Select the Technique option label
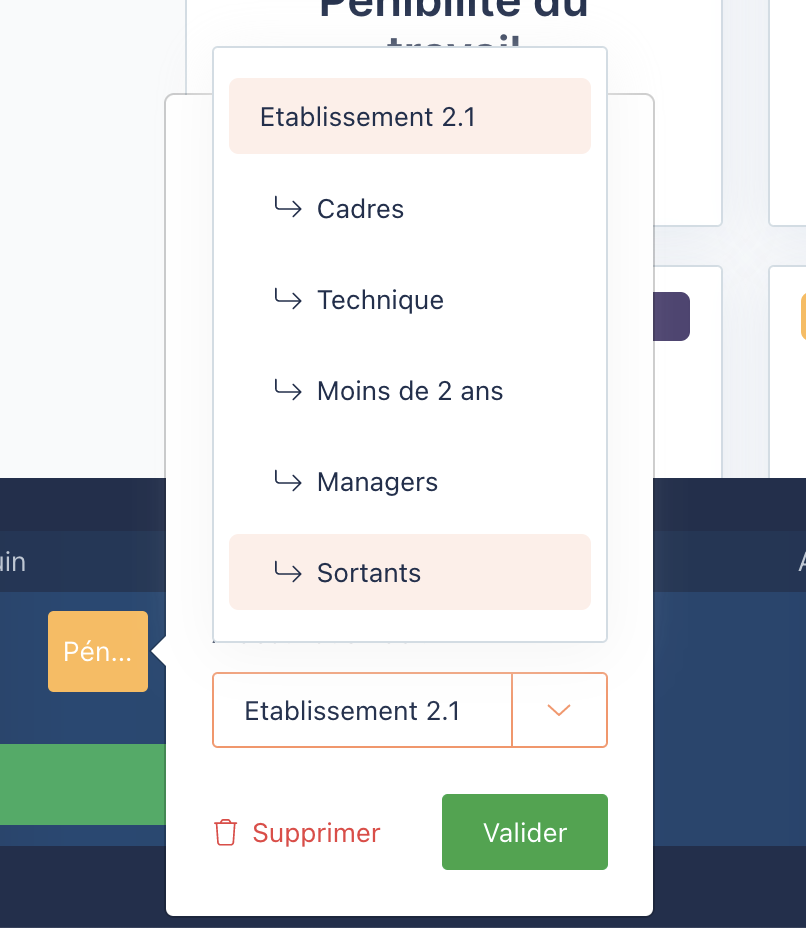This screenshot has width=806, height=928. click(380, 300)
